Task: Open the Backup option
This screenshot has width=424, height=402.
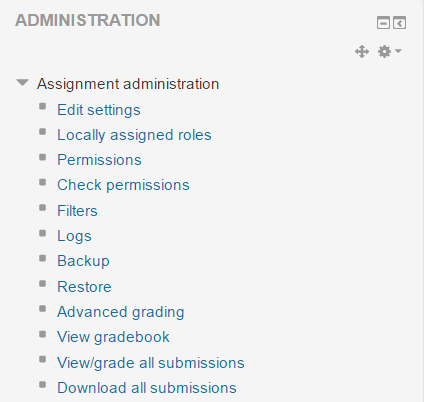Action: (83, 261)
